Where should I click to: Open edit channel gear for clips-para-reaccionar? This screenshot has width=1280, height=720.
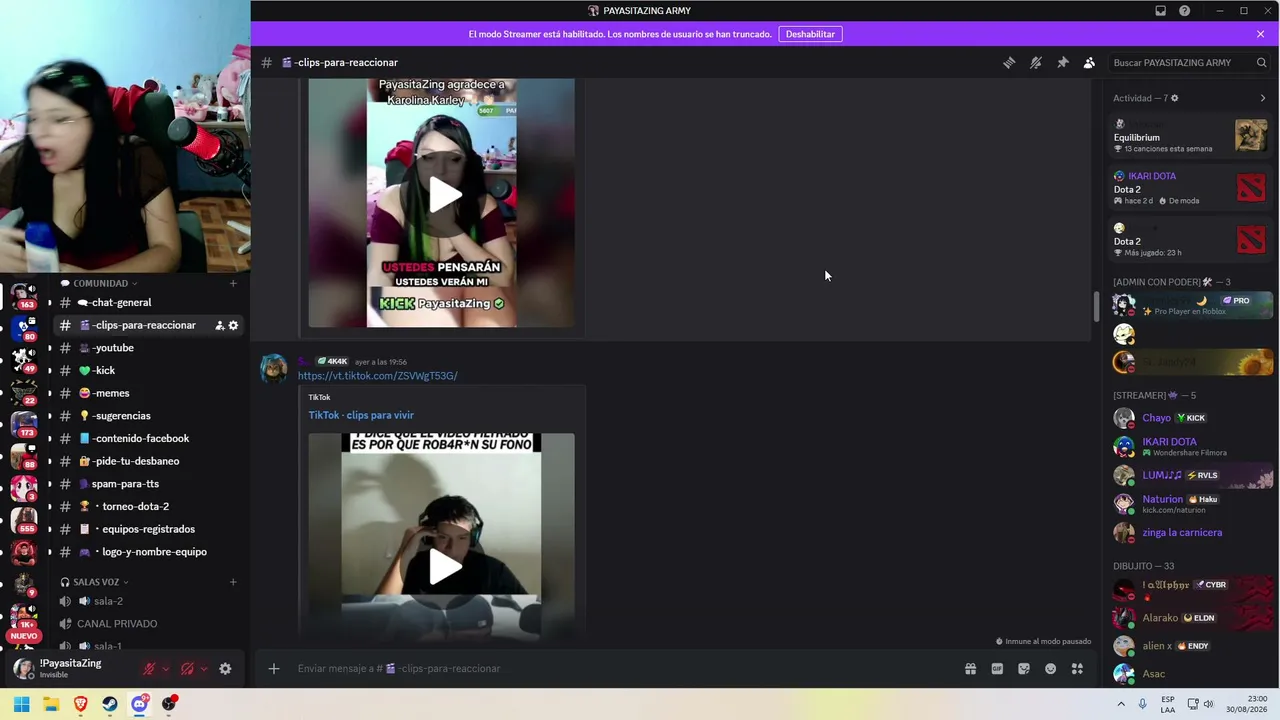[x=233, y=325]
